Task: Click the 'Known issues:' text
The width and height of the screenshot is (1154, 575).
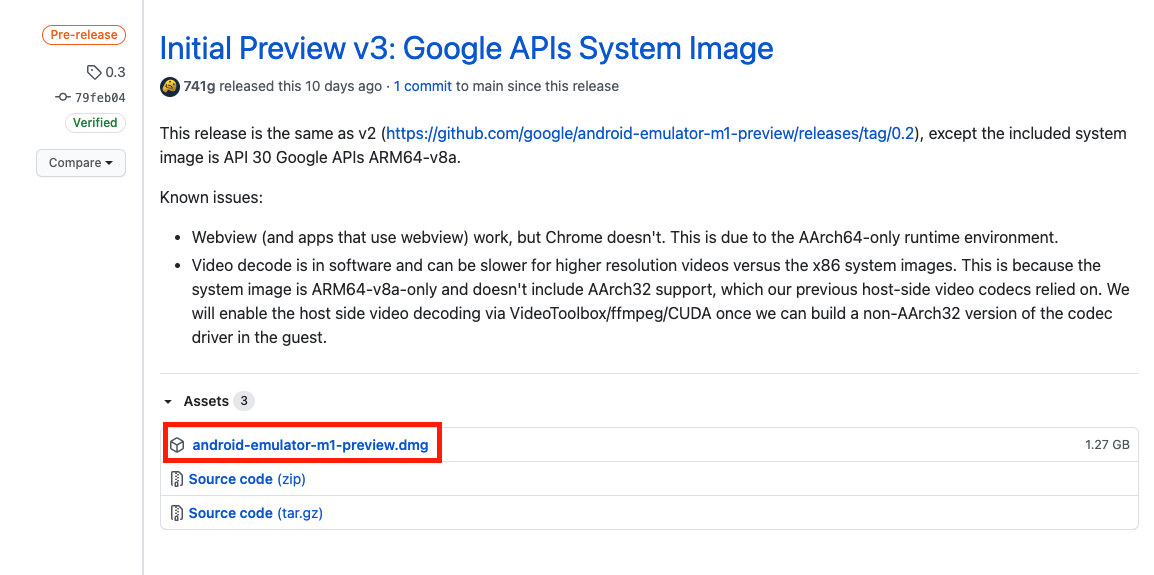Action: (211, 198)
